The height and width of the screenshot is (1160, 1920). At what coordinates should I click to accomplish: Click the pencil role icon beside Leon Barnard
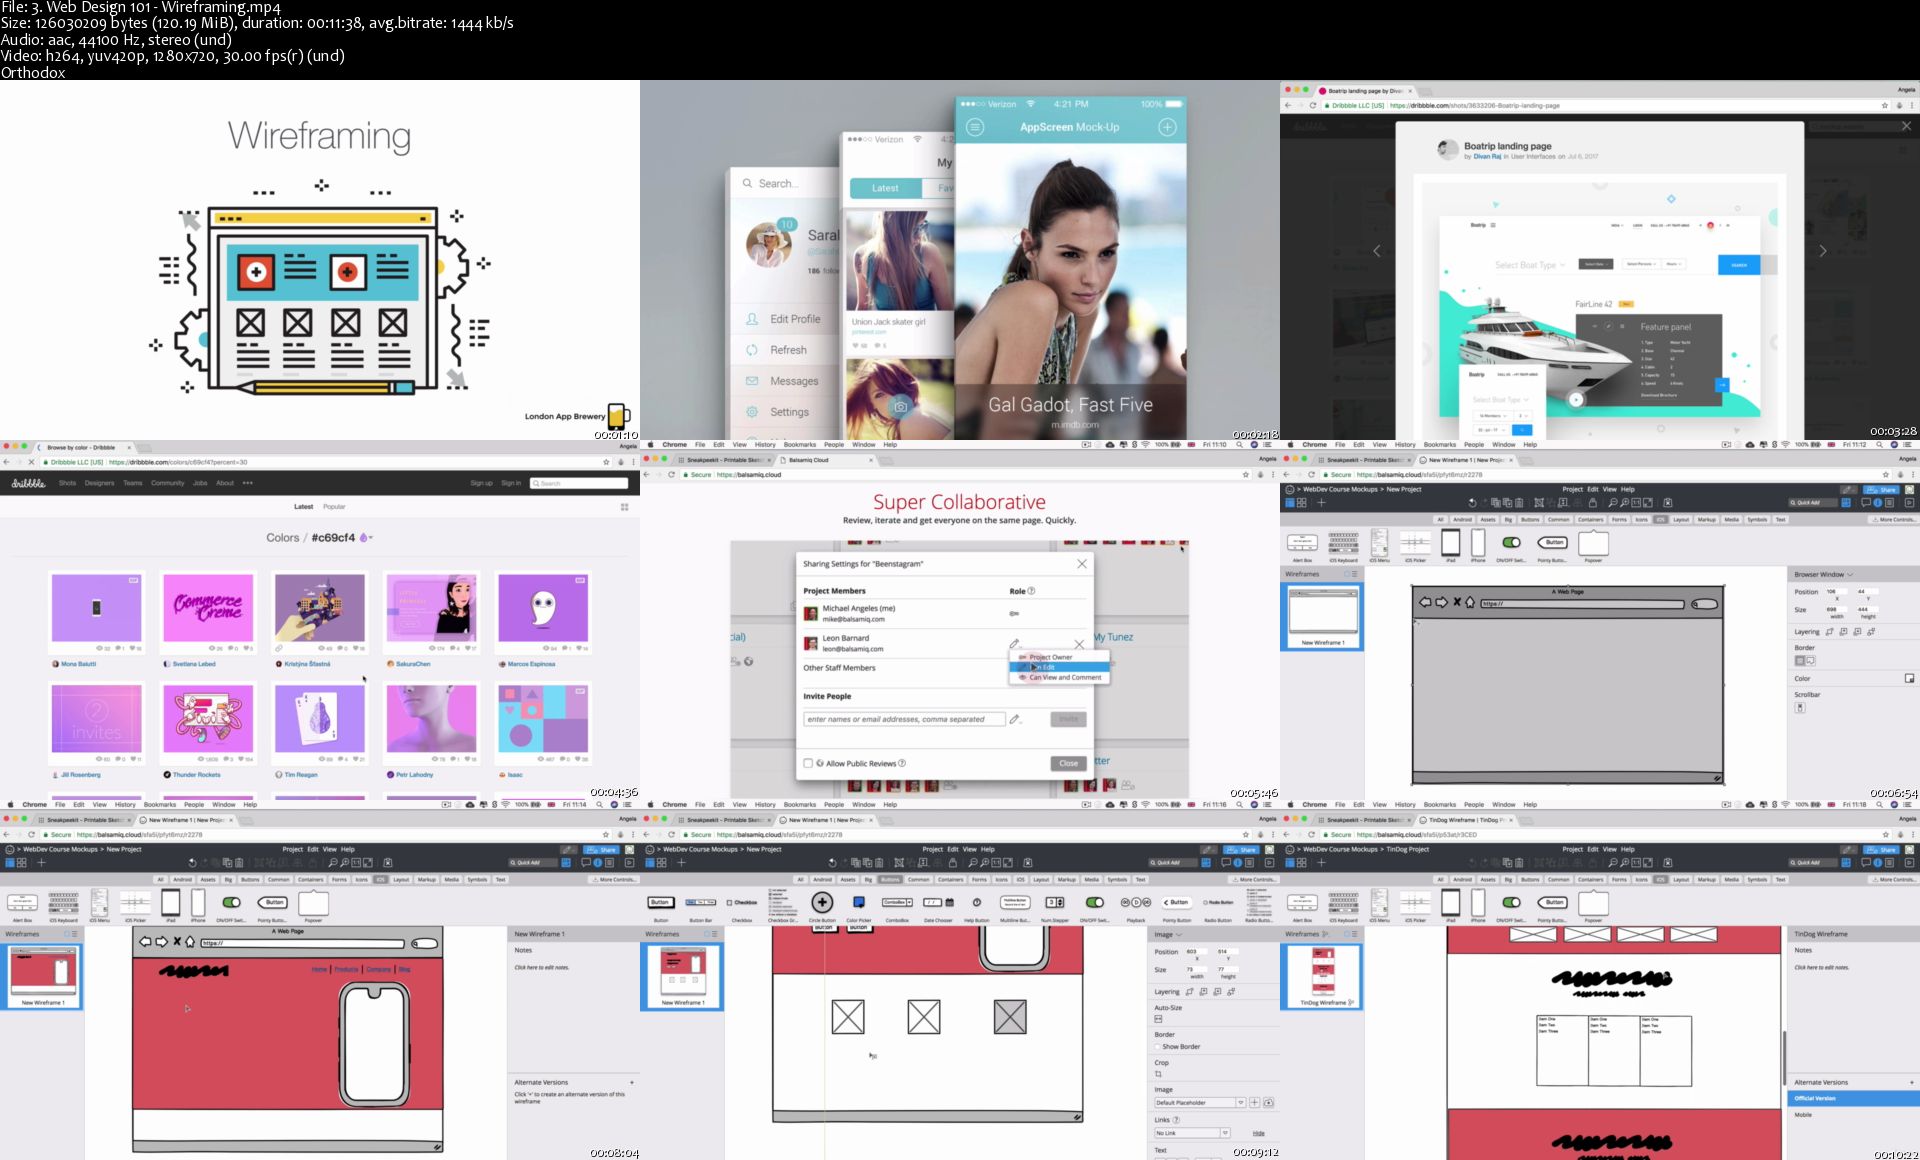coord(1014,643)
